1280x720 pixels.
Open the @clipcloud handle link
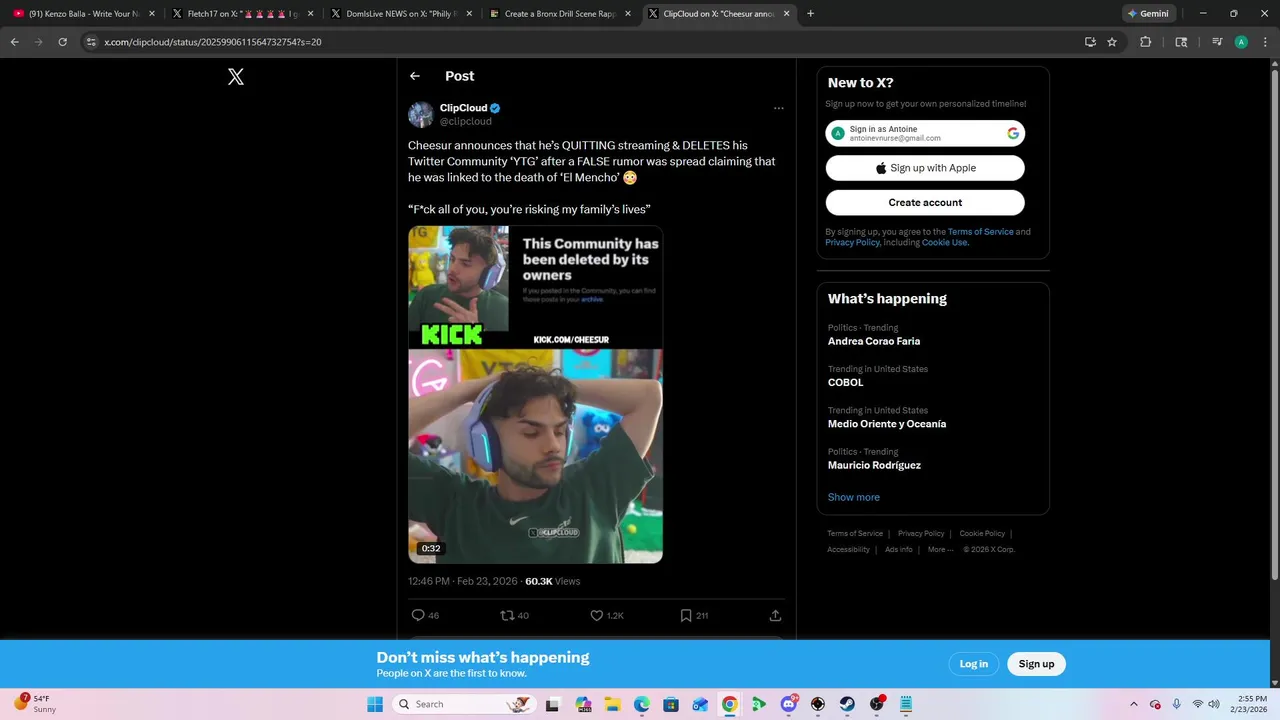pos(466,121)
